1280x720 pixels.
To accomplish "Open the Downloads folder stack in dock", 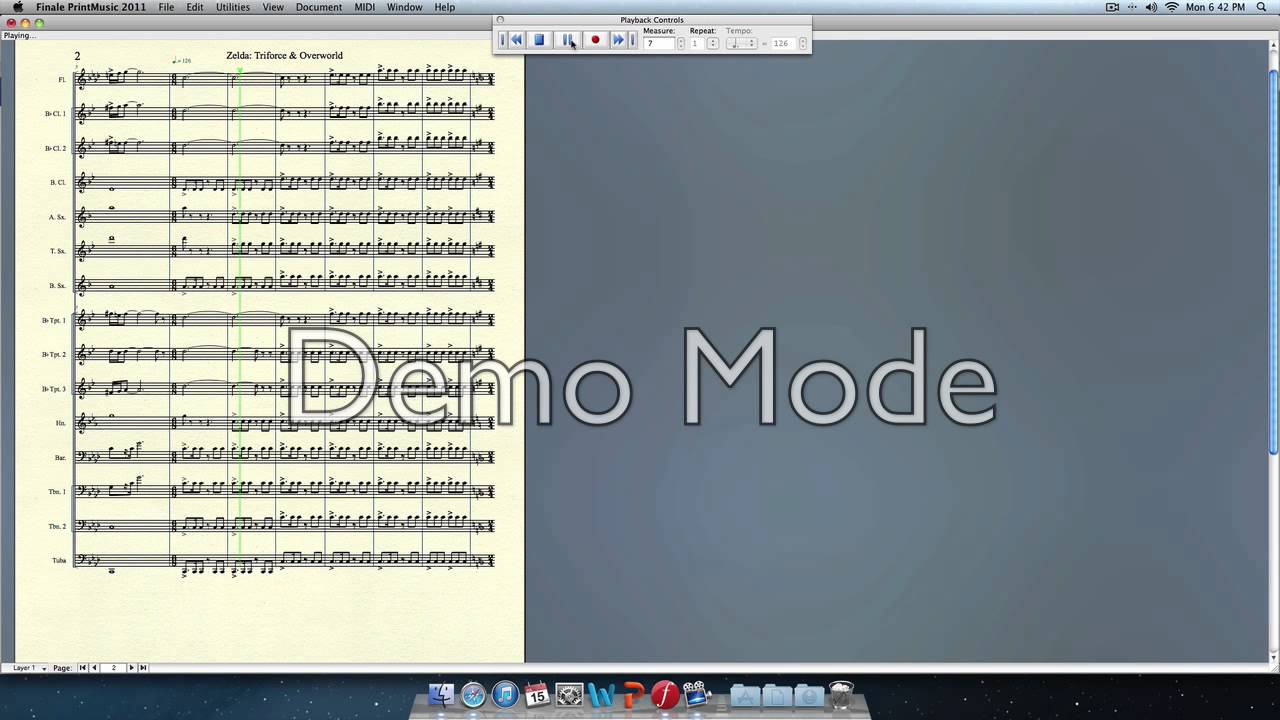I will [808, 695].
